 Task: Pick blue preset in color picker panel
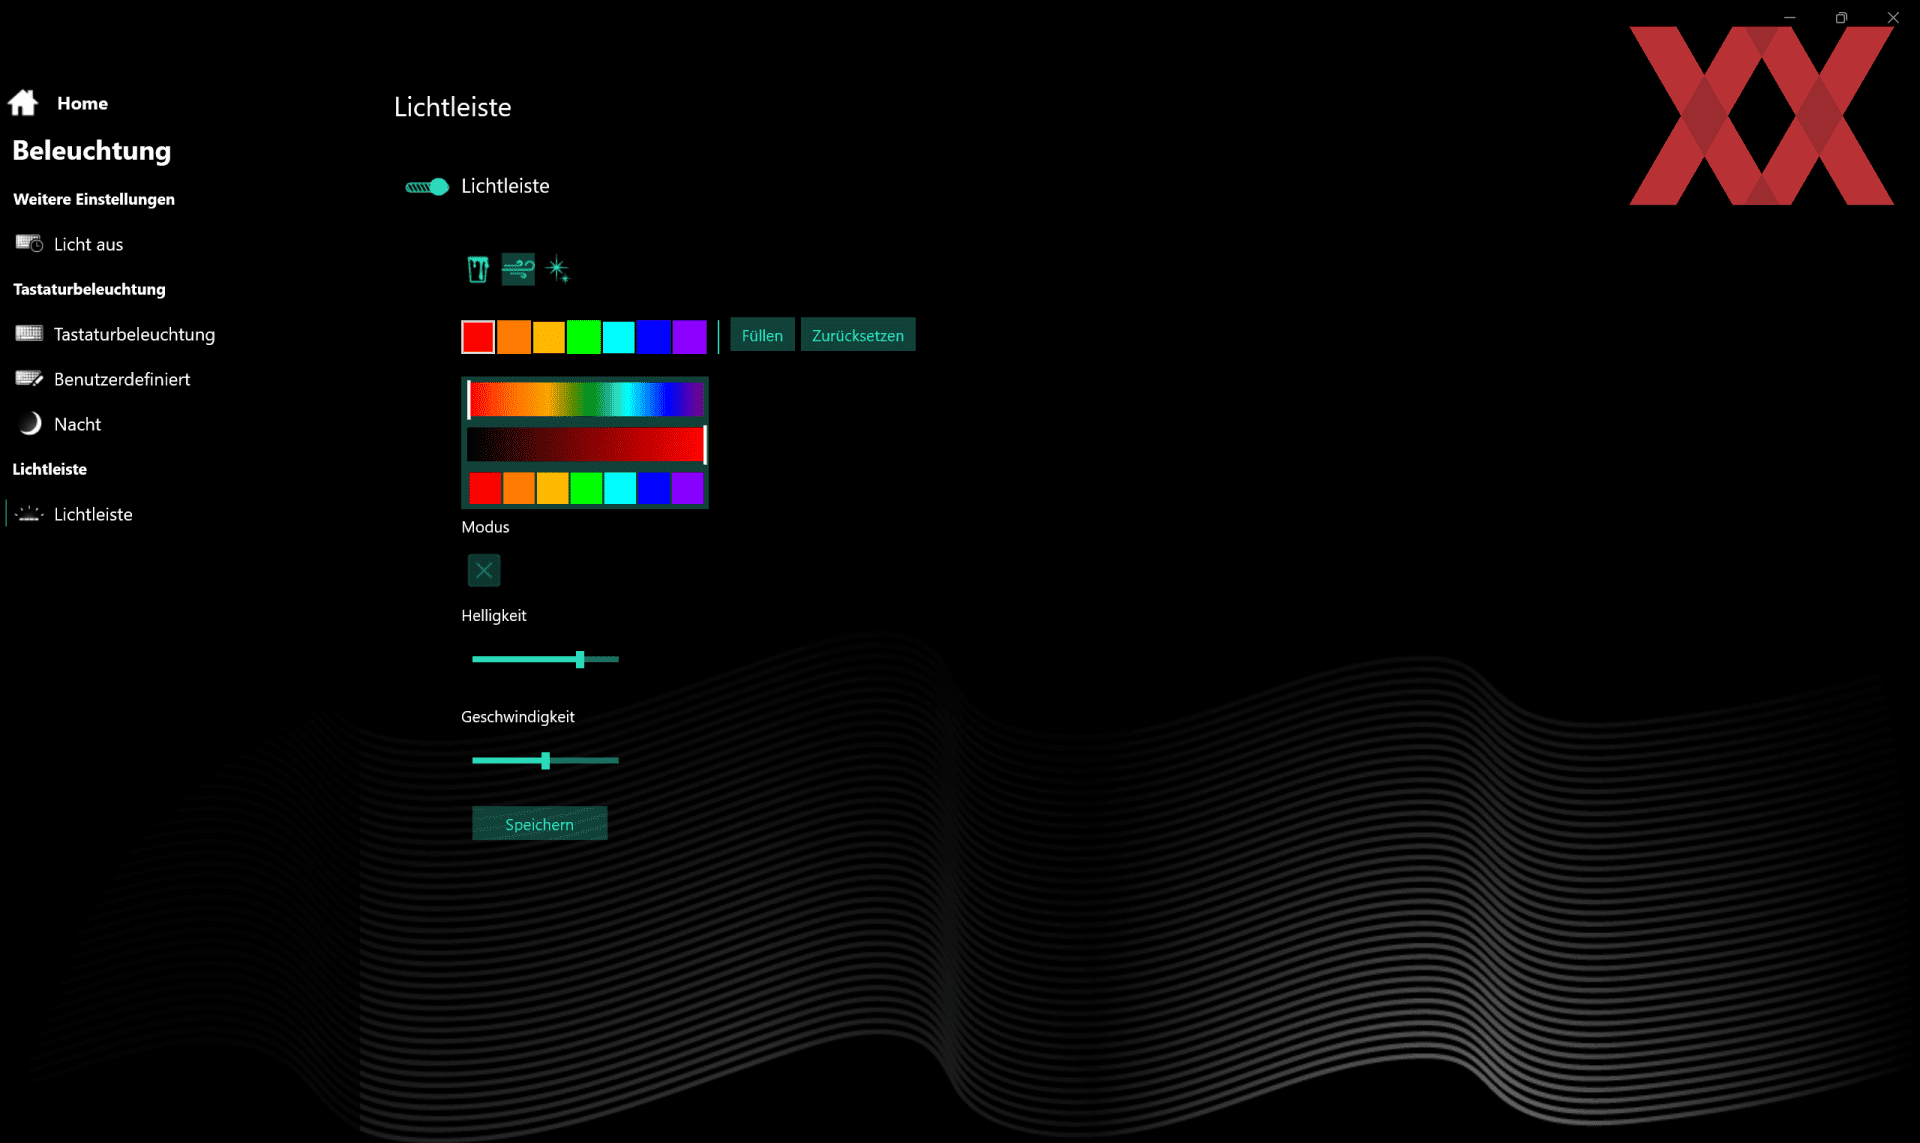(x=654, y=488)
